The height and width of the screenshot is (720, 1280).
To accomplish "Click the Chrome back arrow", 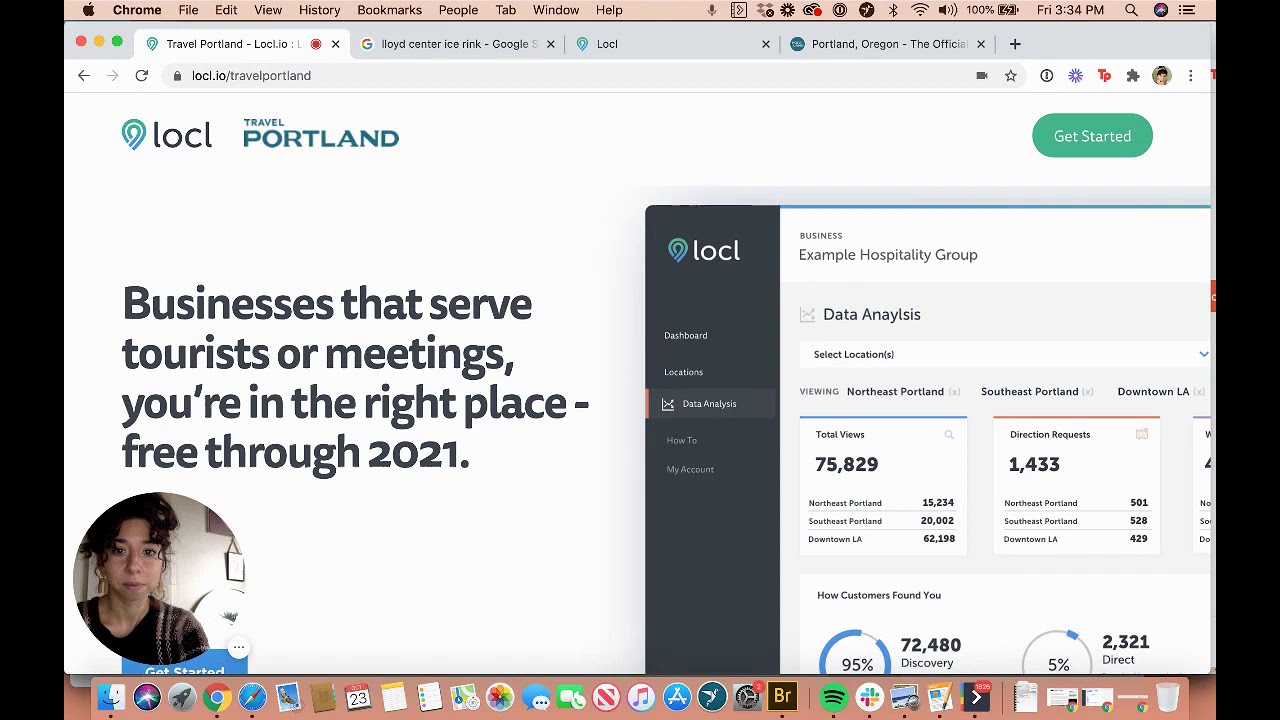I will point(84,76).
